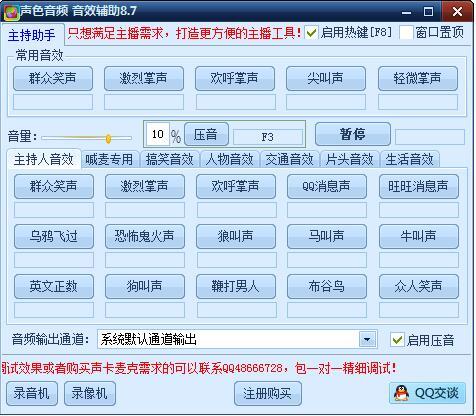
Task: Play the QQ消息声 sound
Action: tap(327, 186)
